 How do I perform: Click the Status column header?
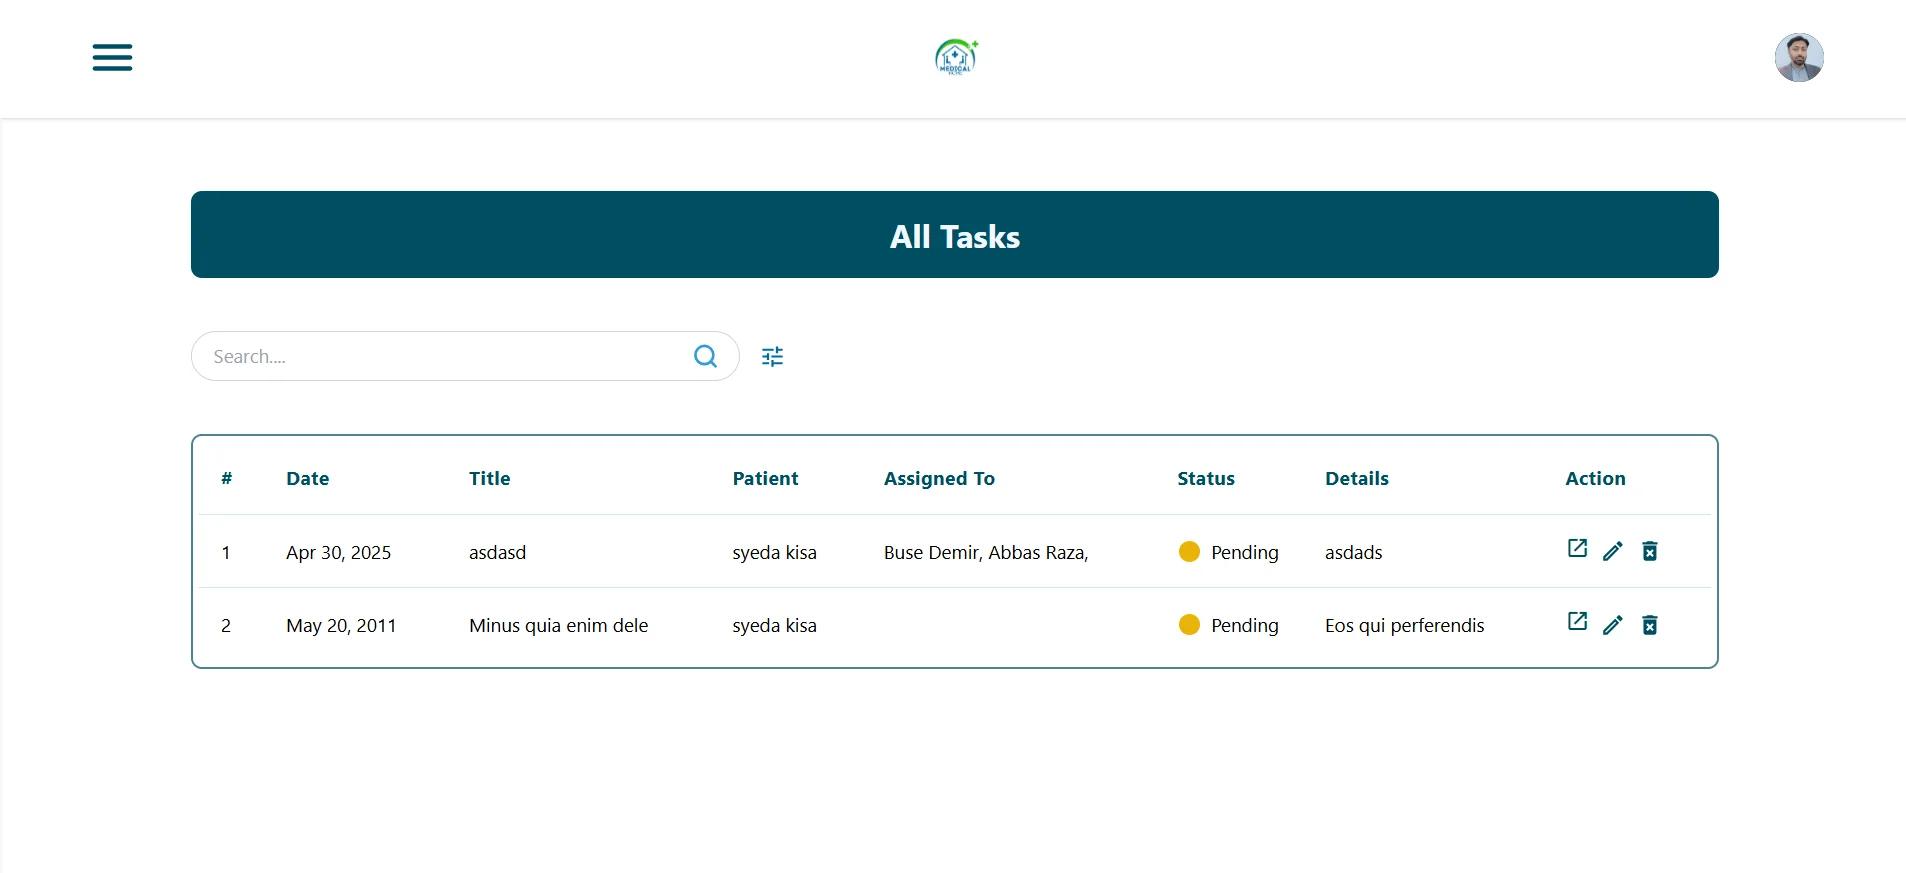[x=1205, y=478]
